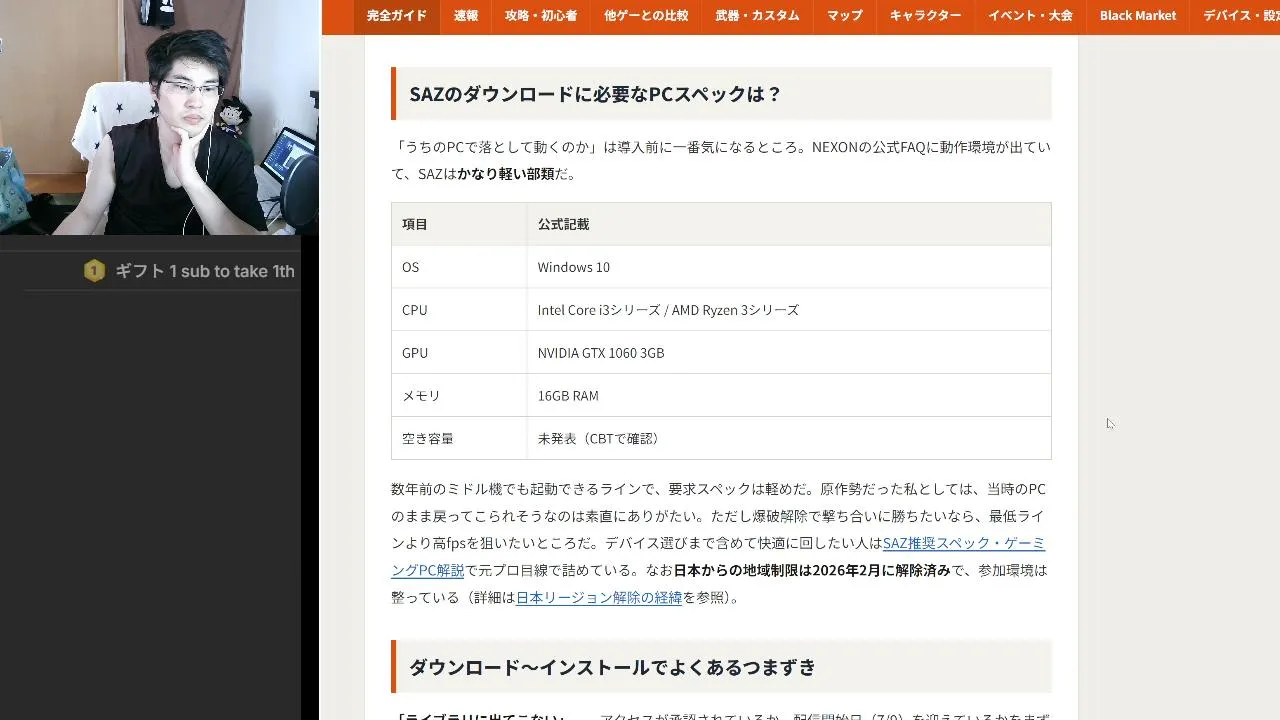Click bold text 日本からの地域制限は2026年2月に解除済み
The image size is (1280, 720).
tap(812, 571)
